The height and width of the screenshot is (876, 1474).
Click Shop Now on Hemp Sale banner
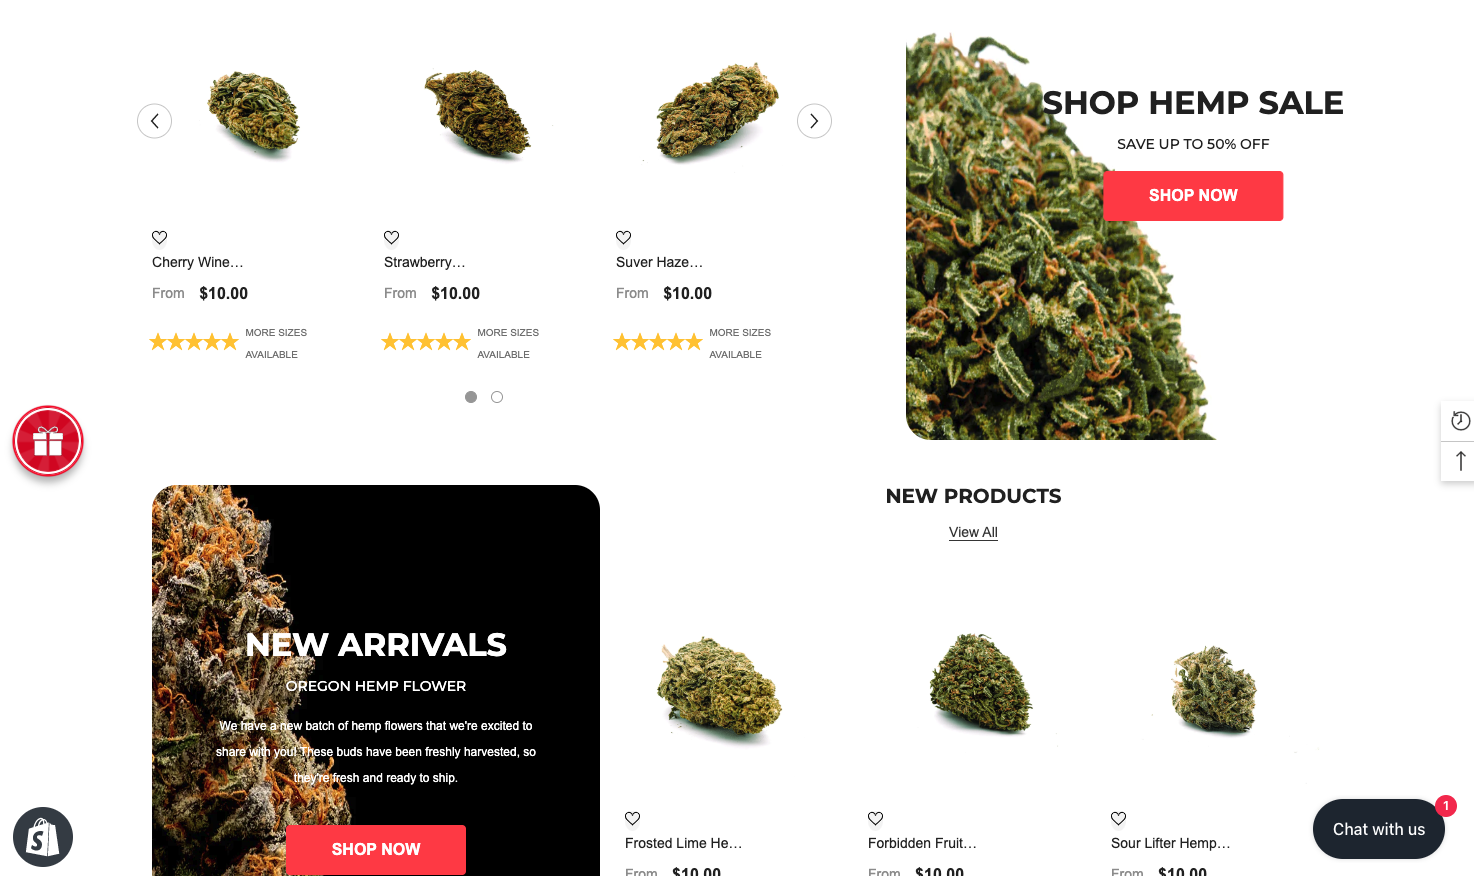point(1193,196)
